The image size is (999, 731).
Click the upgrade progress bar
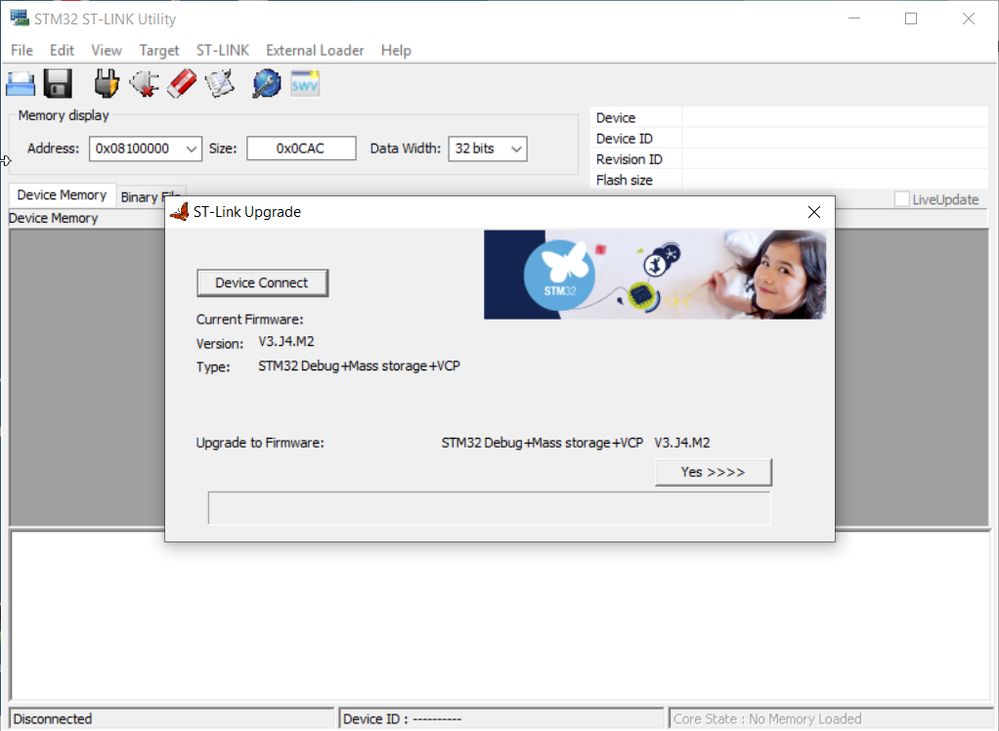489,508
